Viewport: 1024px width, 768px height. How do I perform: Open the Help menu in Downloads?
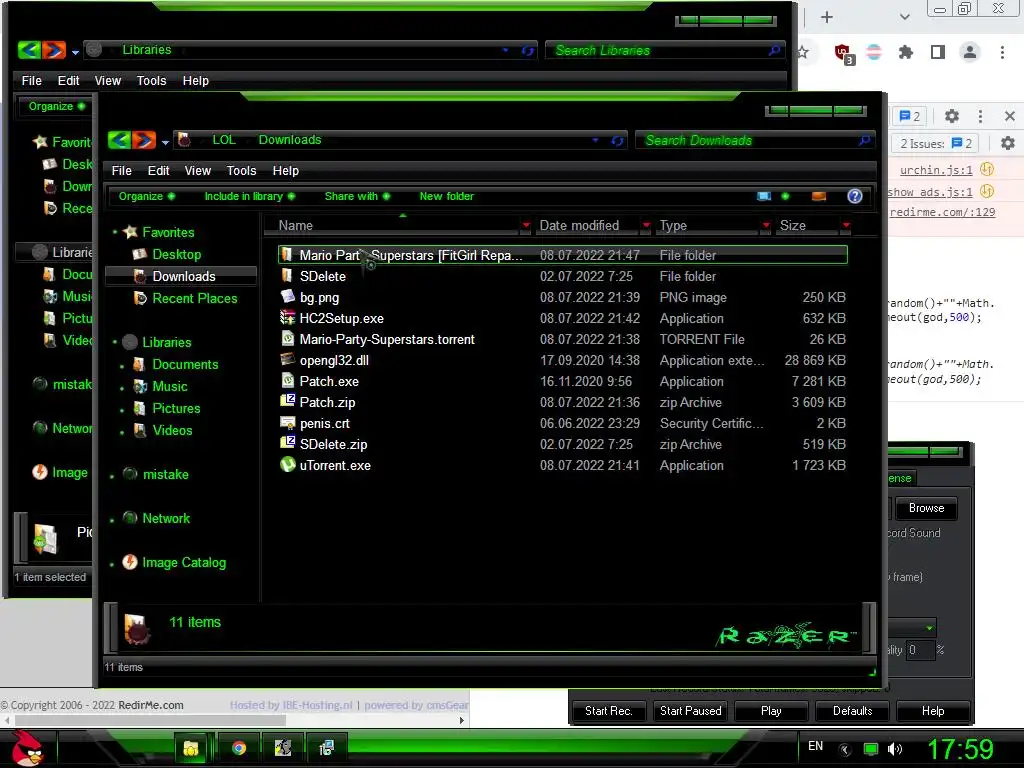(x=285, y=170)
